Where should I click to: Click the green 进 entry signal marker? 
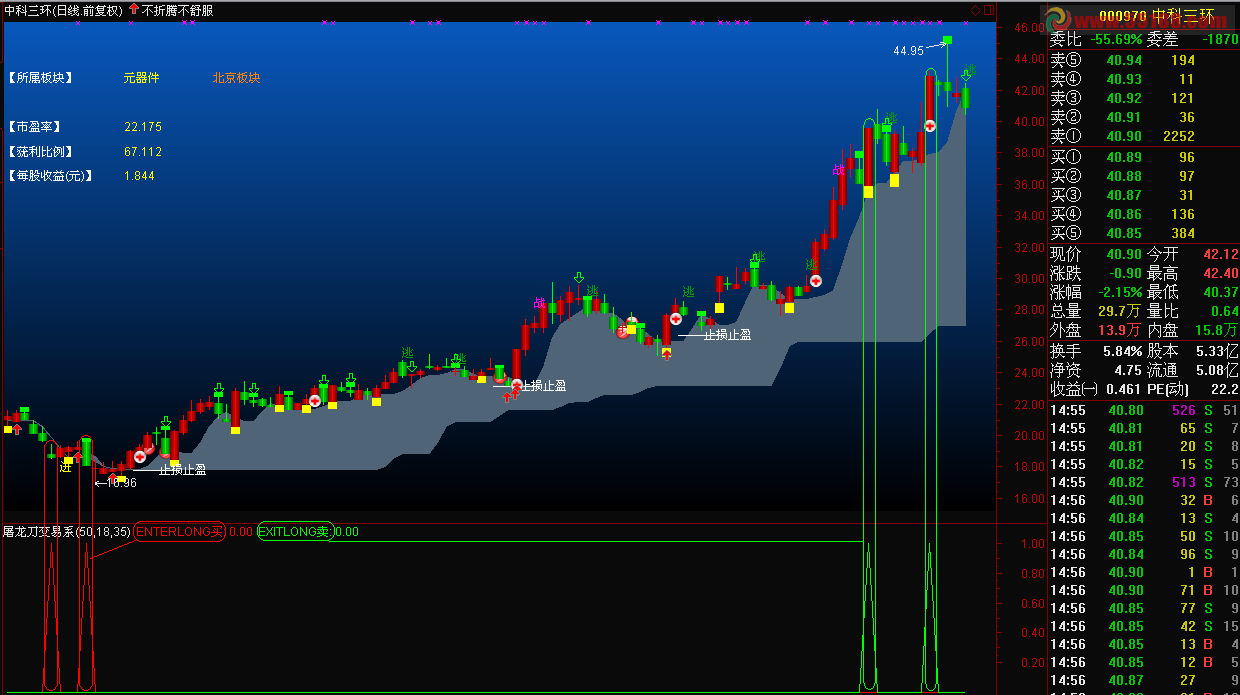click(x=65, y=467)
